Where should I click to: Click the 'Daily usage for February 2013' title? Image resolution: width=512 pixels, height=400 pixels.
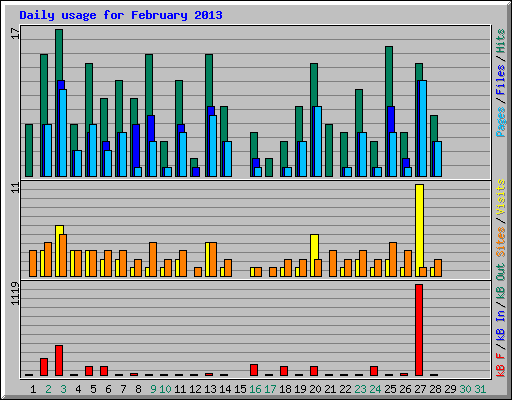point(121,15)
